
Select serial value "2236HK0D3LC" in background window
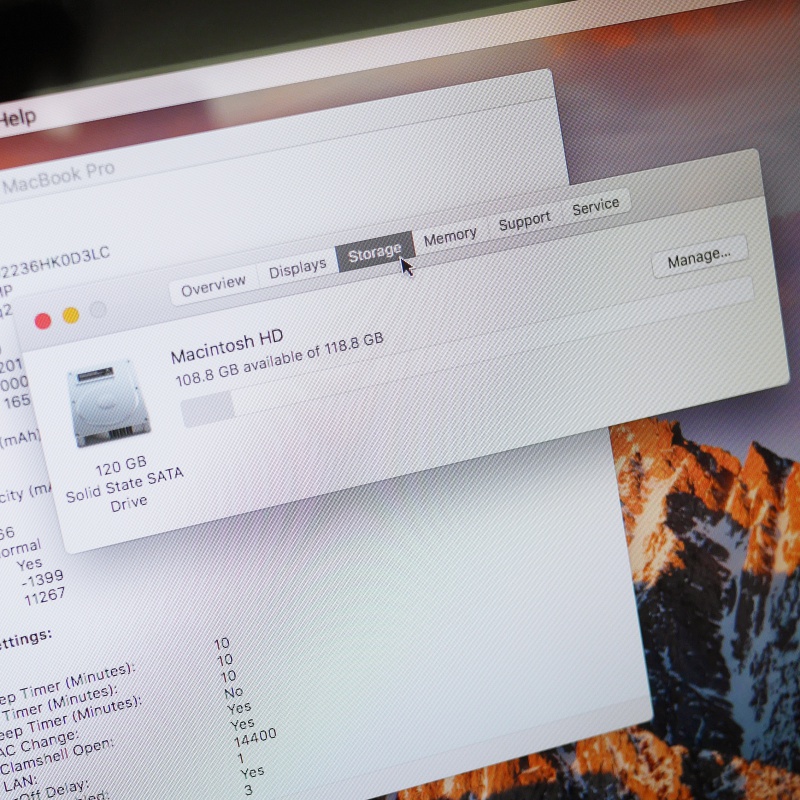pos(55,261)
